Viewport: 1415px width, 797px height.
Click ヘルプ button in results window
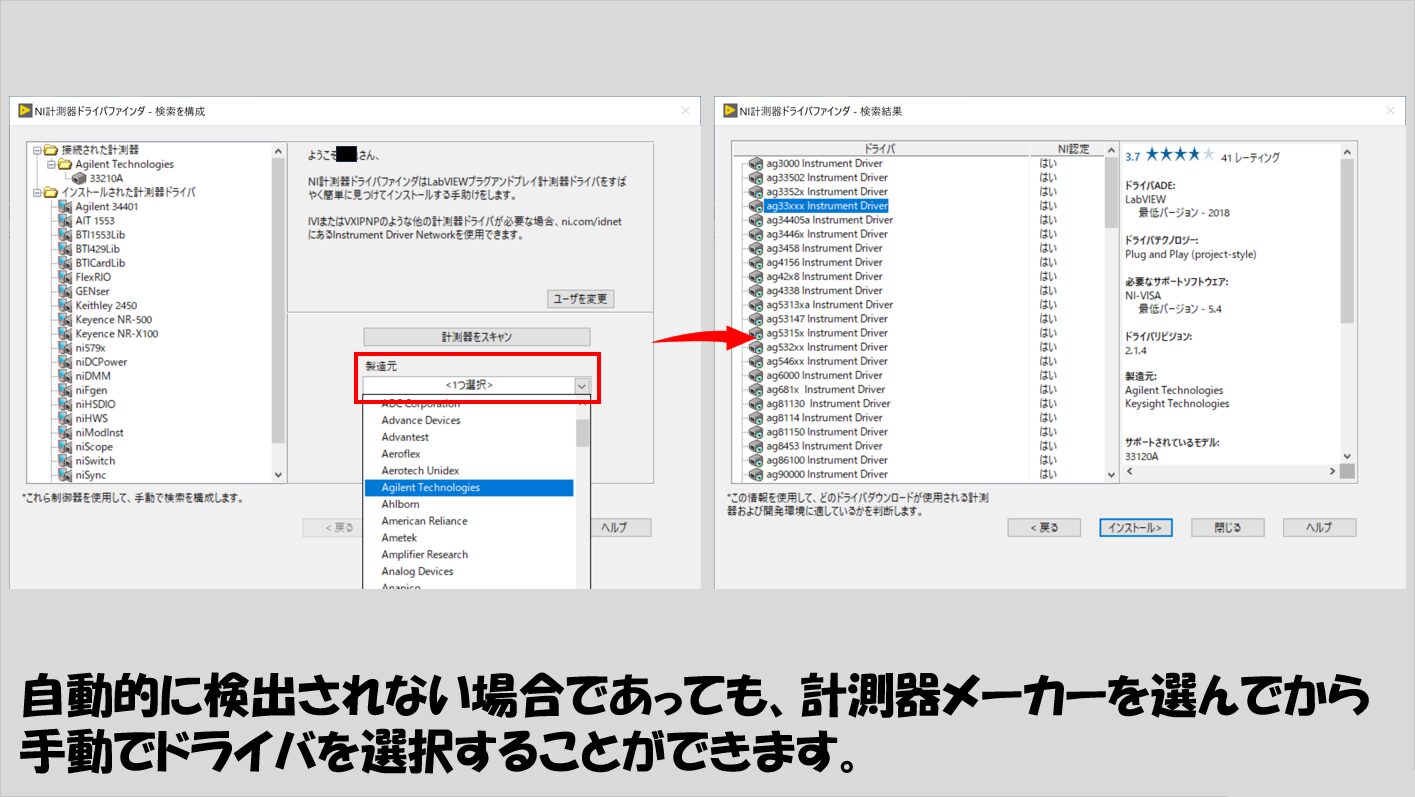pyautogui.click(x=1320, y=528)
